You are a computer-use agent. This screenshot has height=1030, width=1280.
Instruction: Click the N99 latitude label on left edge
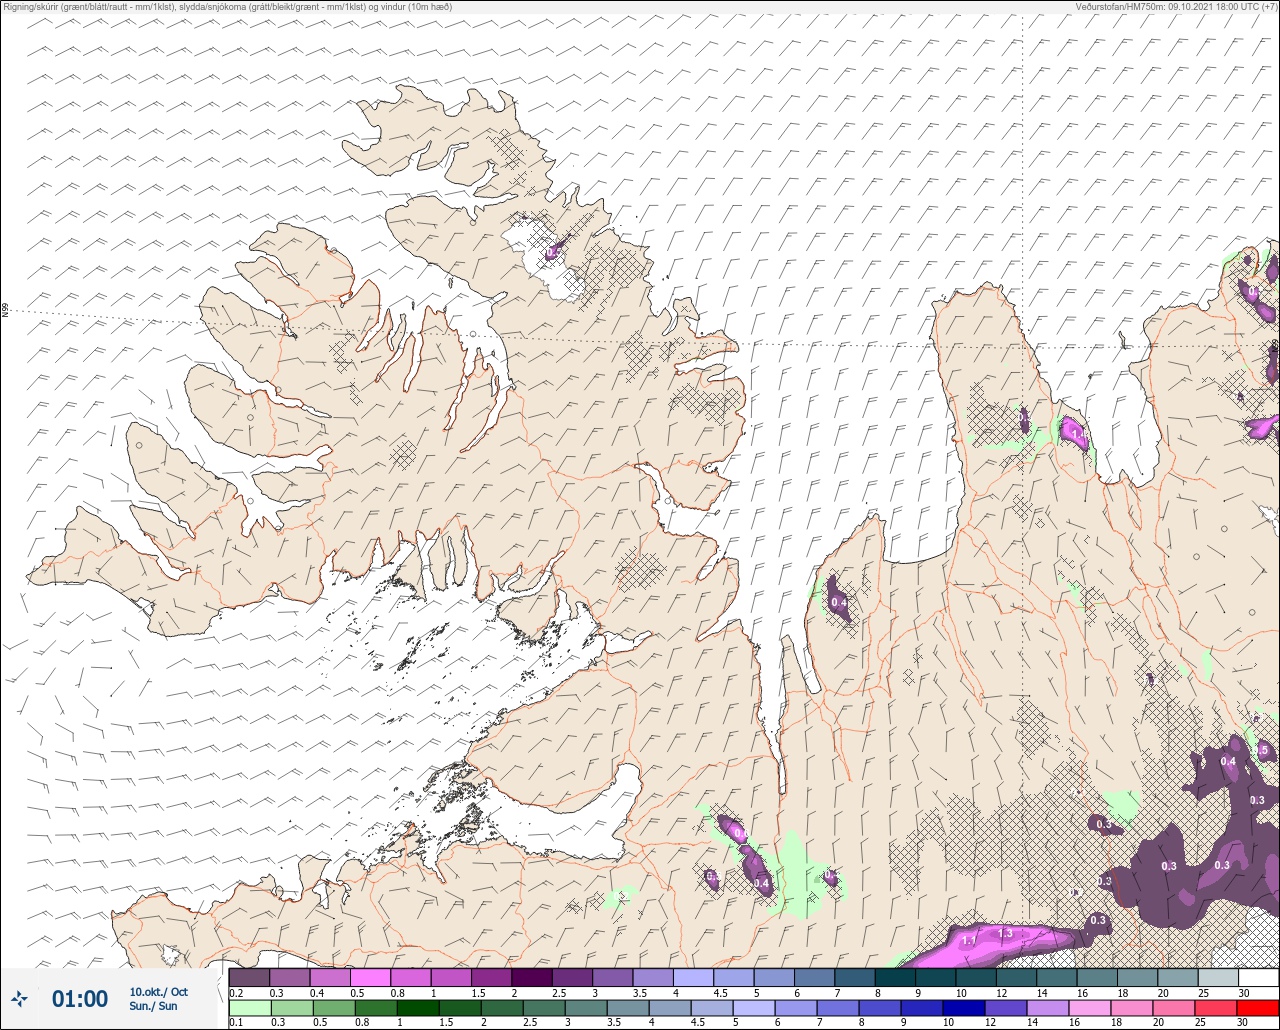5,310
